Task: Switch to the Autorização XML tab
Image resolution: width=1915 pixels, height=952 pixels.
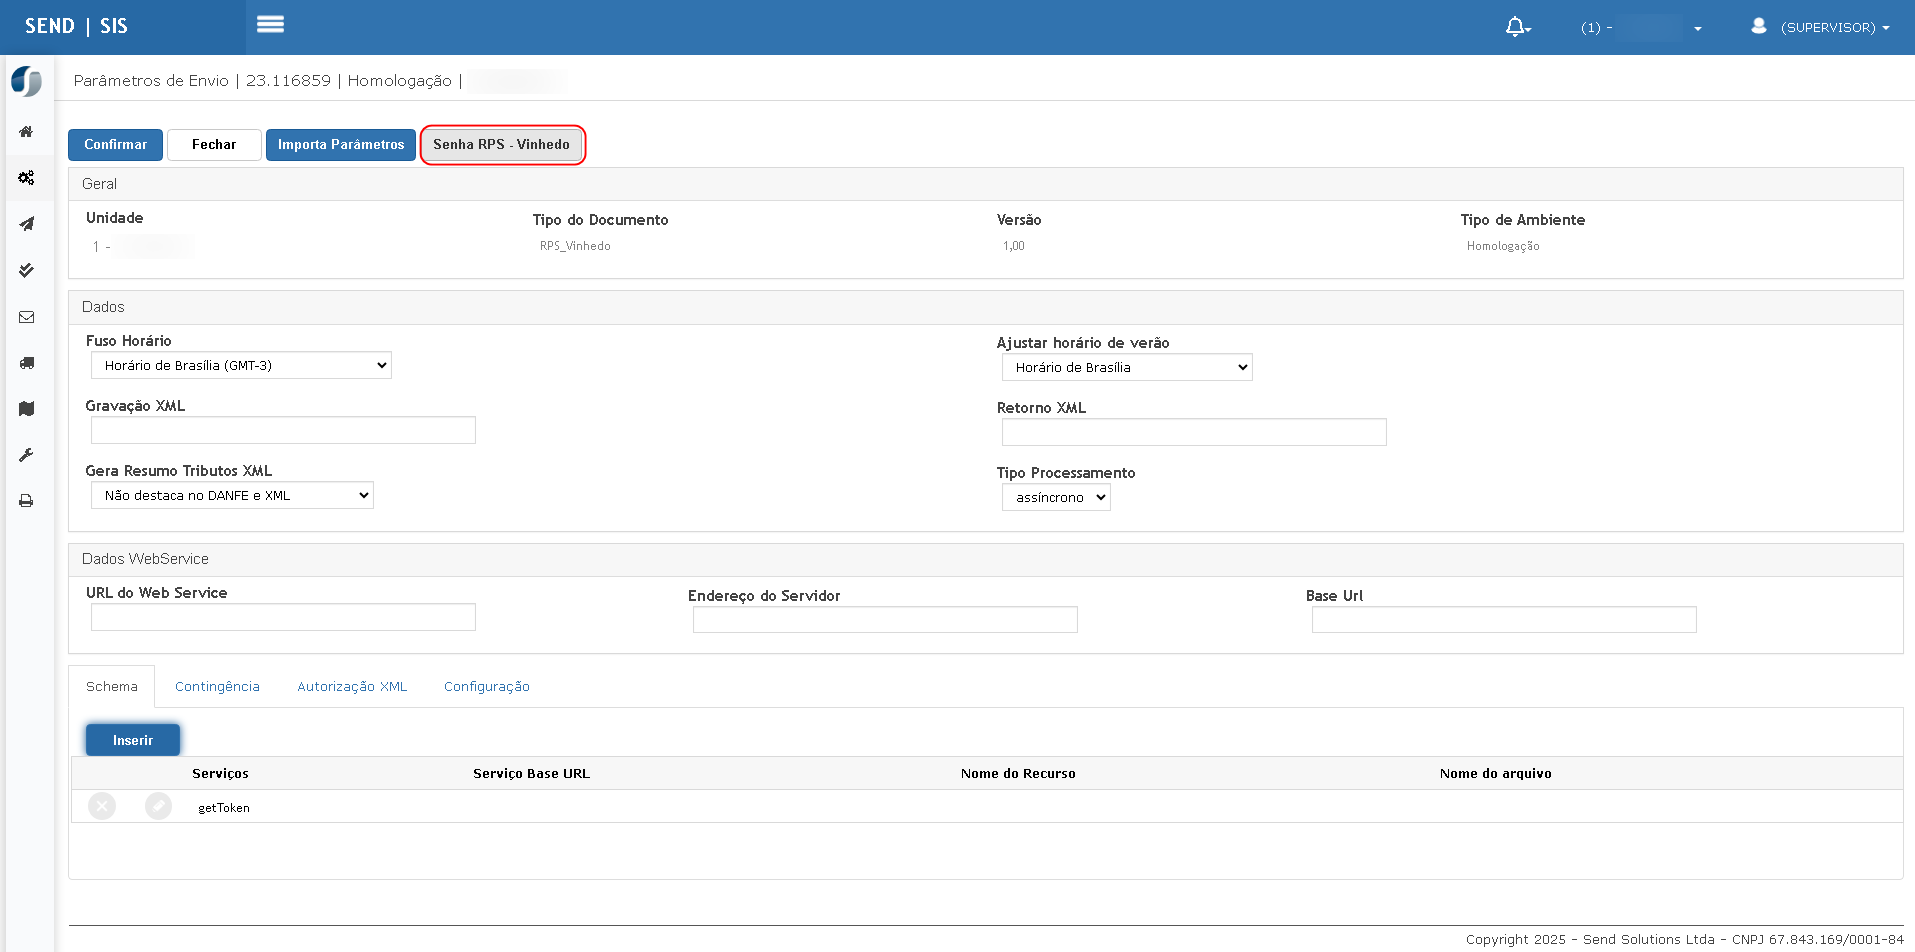Action: (352, 687)
